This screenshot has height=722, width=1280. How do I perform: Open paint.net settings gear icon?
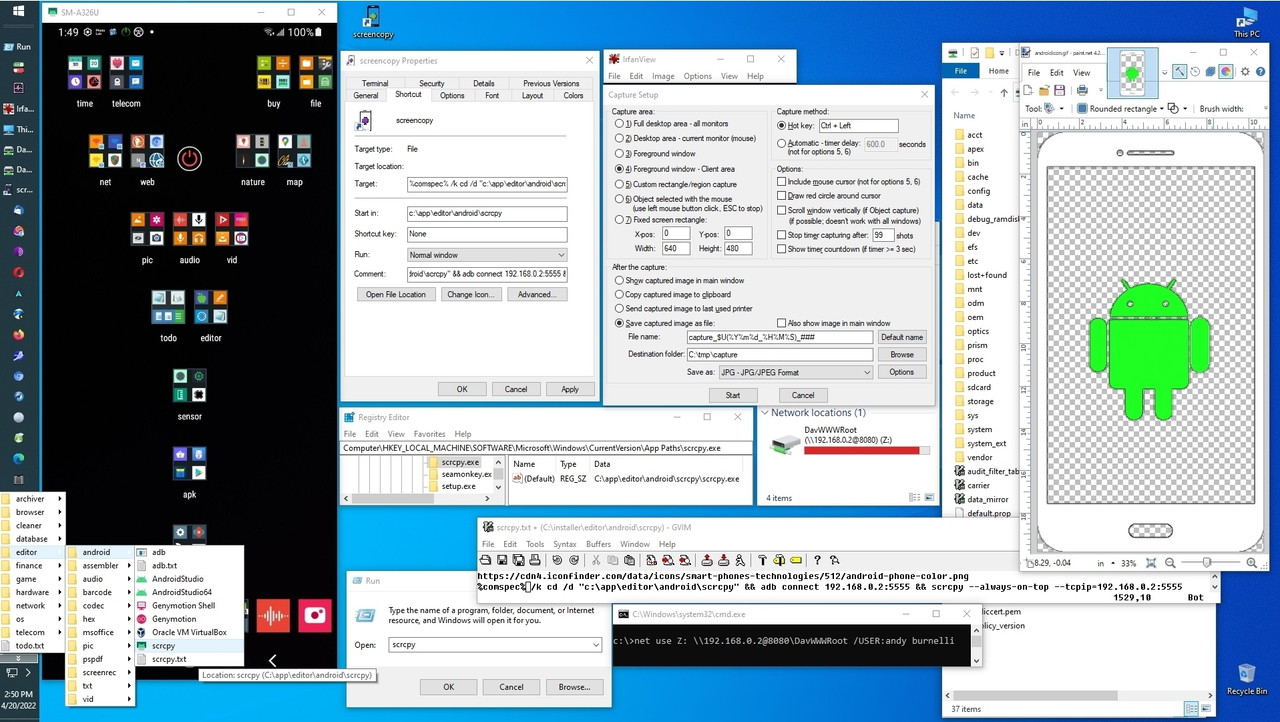tap(1245, 71)
